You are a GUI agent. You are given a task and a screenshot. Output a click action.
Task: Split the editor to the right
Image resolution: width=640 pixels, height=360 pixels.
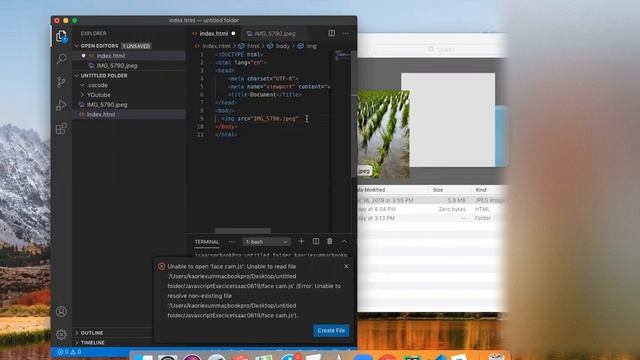(x=332, y=33)
